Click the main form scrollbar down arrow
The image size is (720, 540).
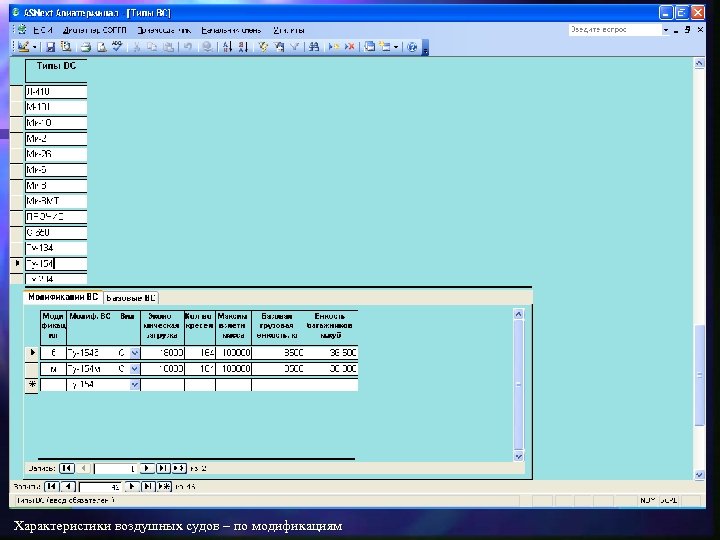click(x=699, y=475)
